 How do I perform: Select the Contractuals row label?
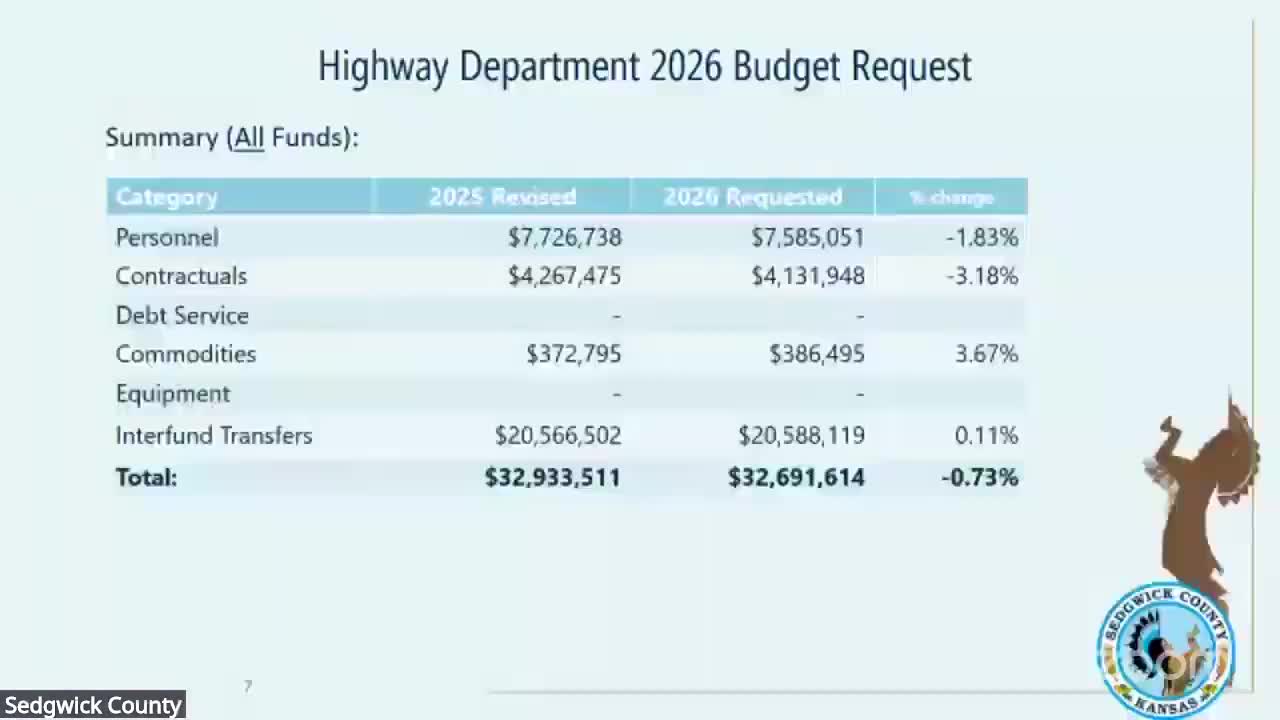[x=181, y=276]
